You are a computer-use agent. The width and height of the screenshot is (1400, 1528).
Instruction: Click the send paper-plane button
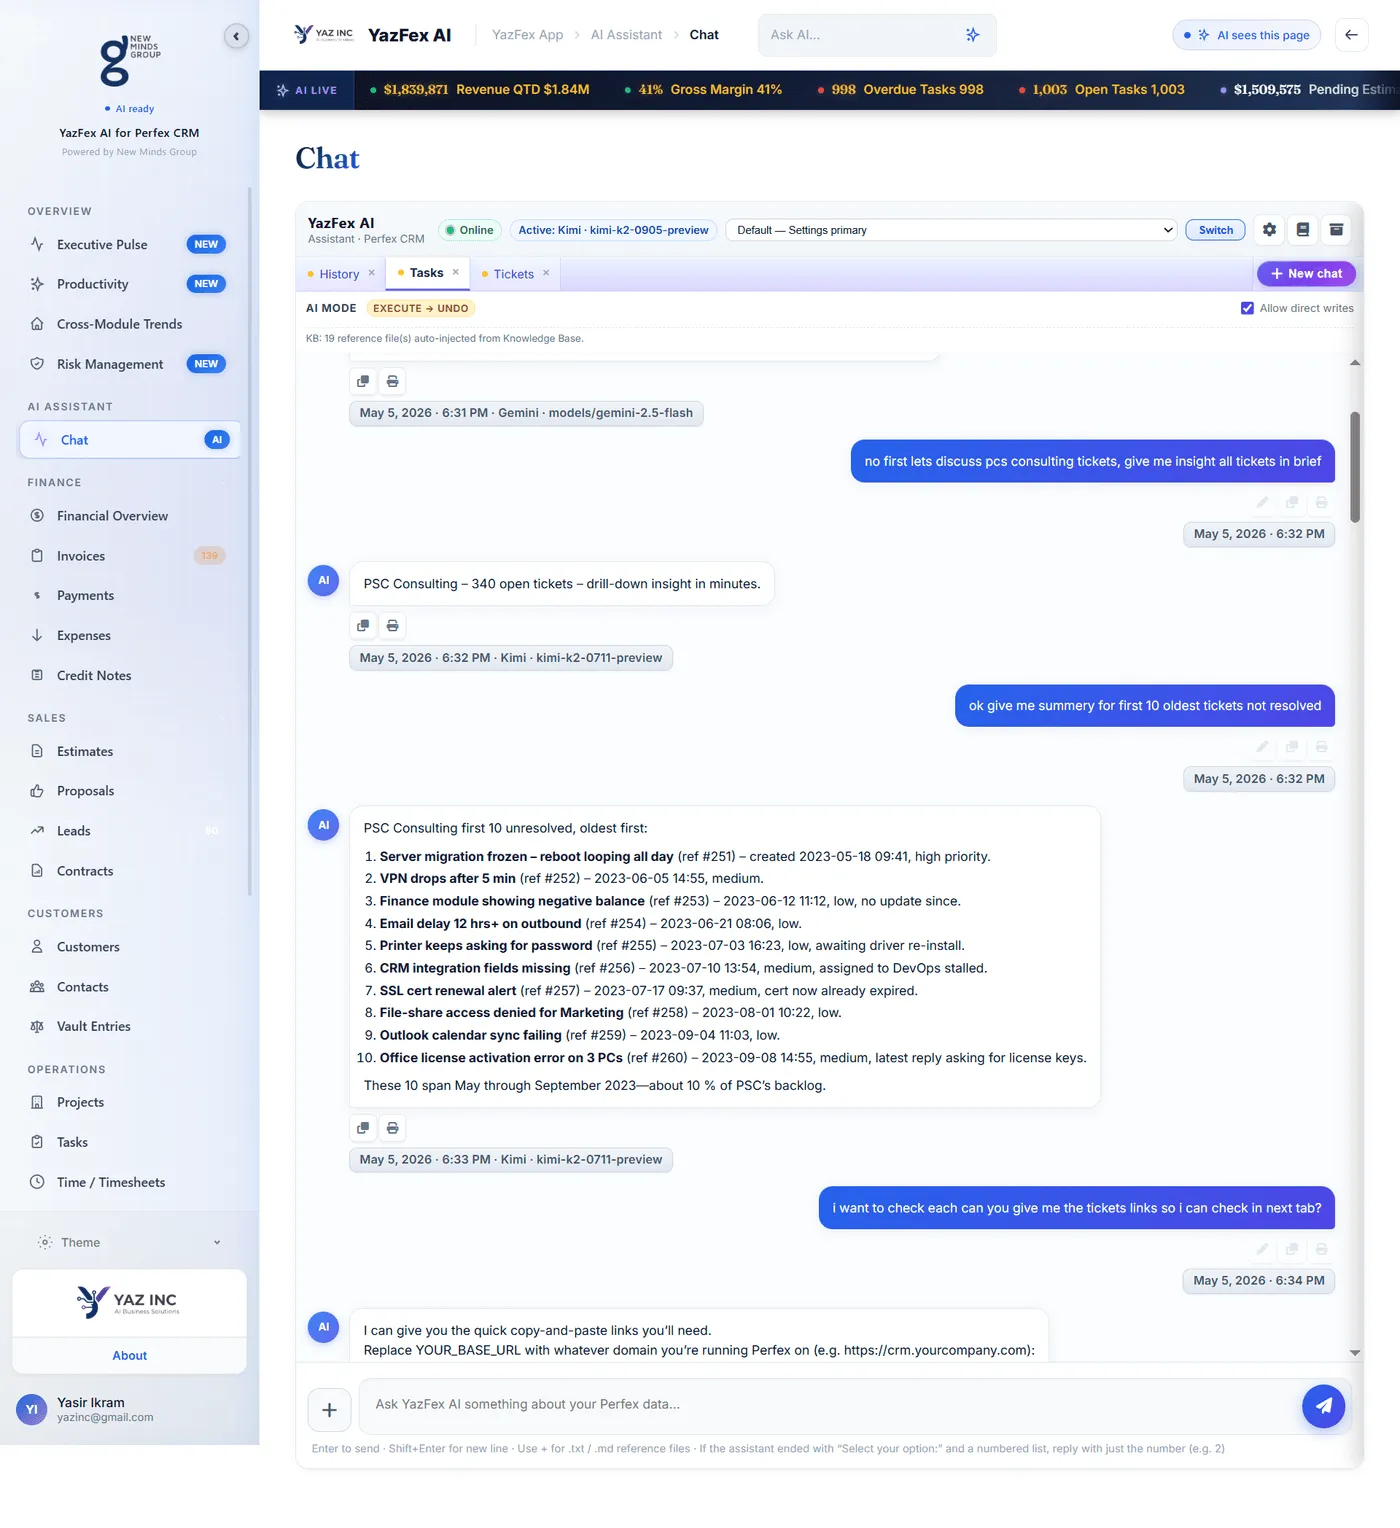tap(1323, 1406)
